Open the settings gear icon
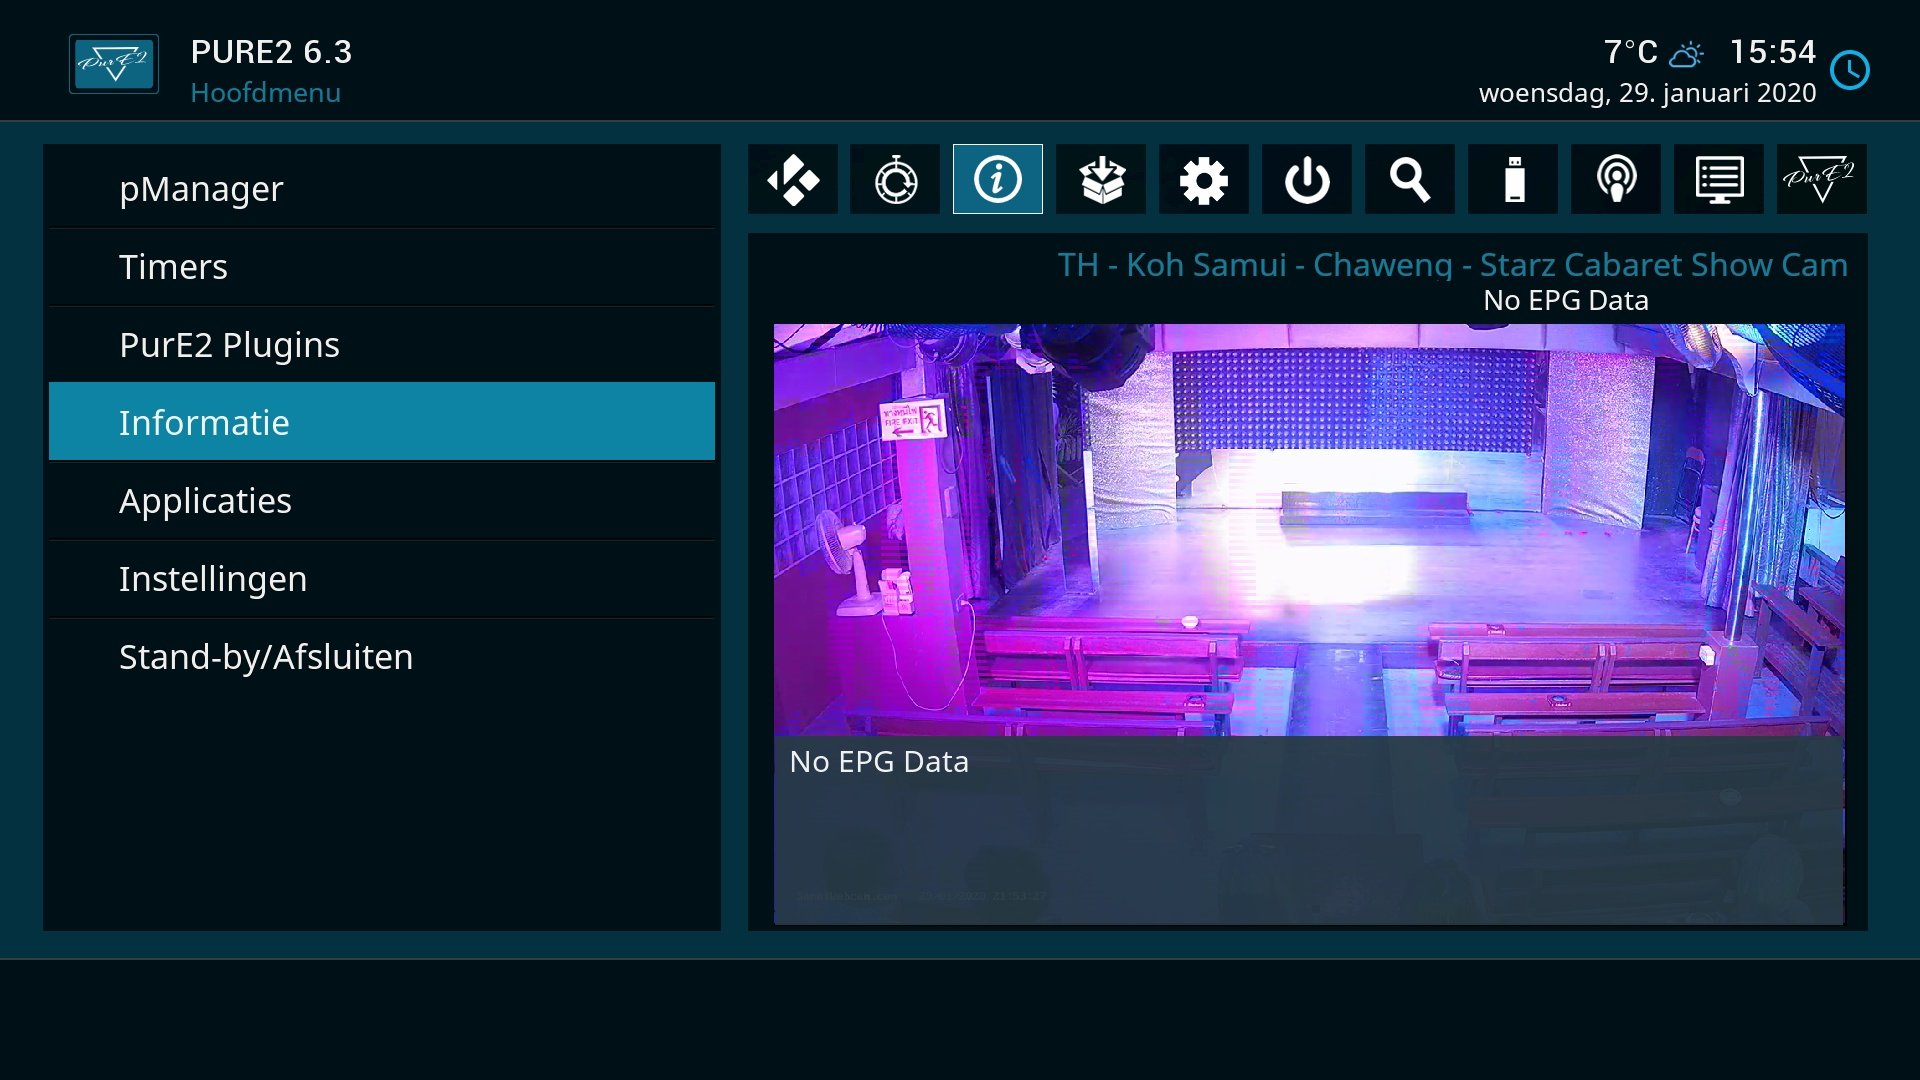 (1203, 180)
